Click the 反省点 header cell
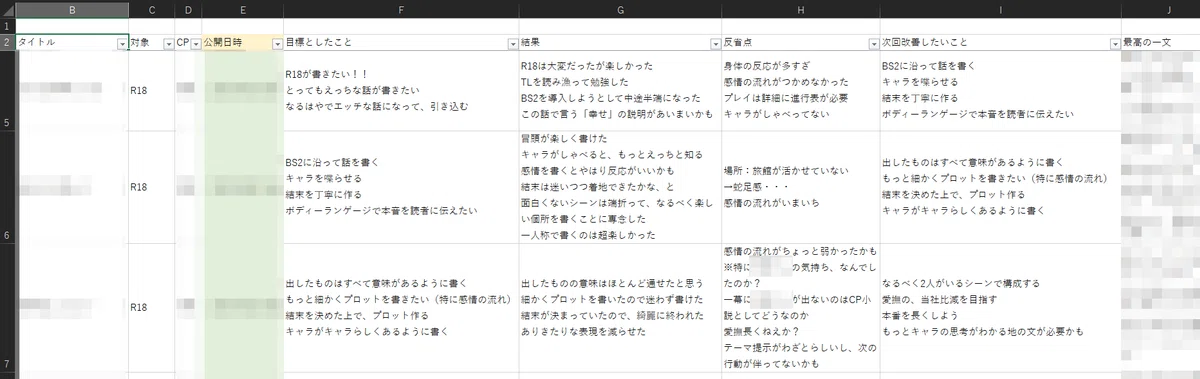1200x379 pixels. (x=800, y=43)
